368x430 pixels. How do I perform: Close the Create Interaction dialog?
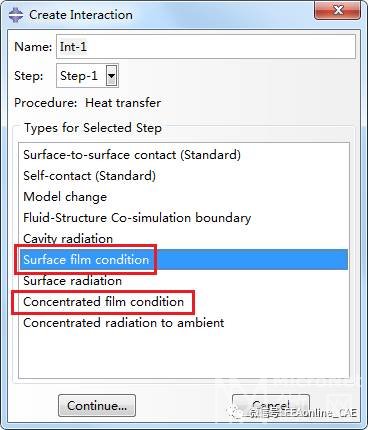337,11
